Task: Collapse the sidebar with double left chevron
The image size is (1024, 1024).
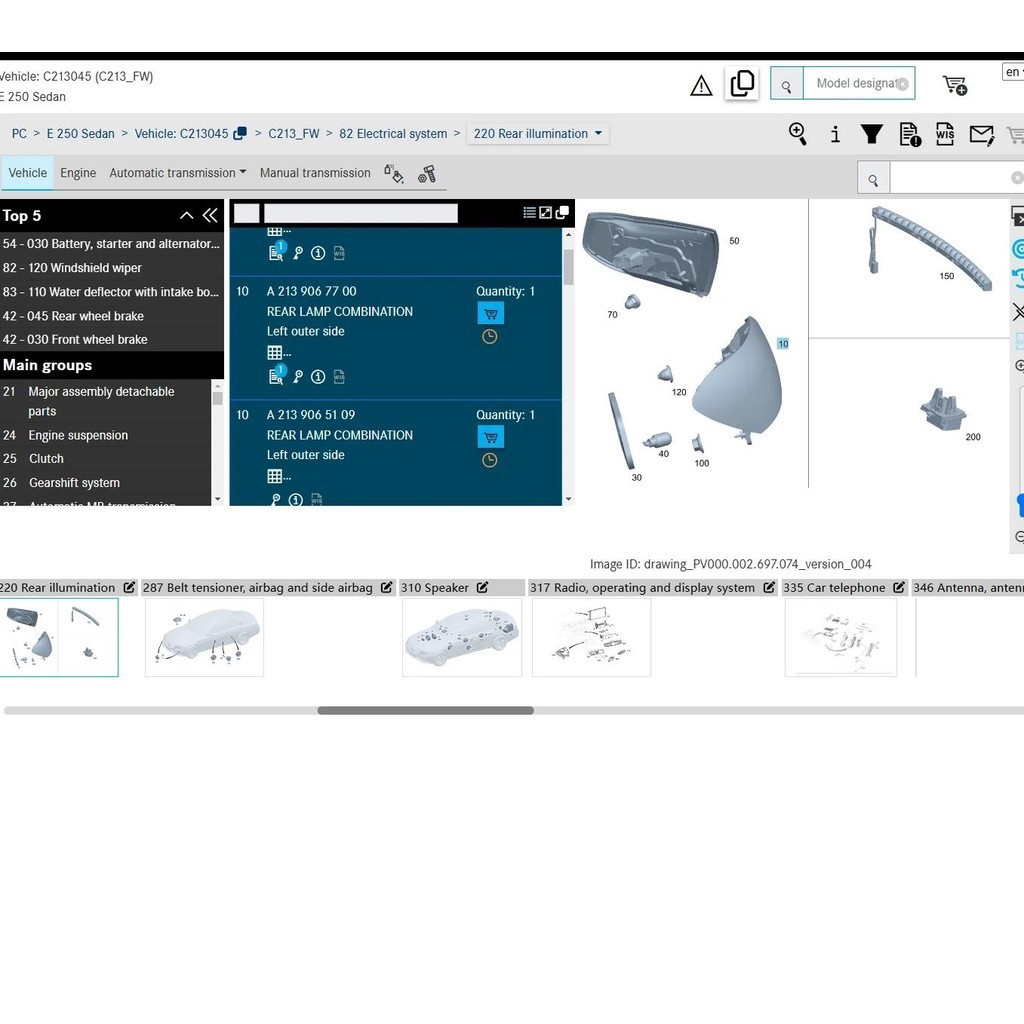Action: (210, 216)
